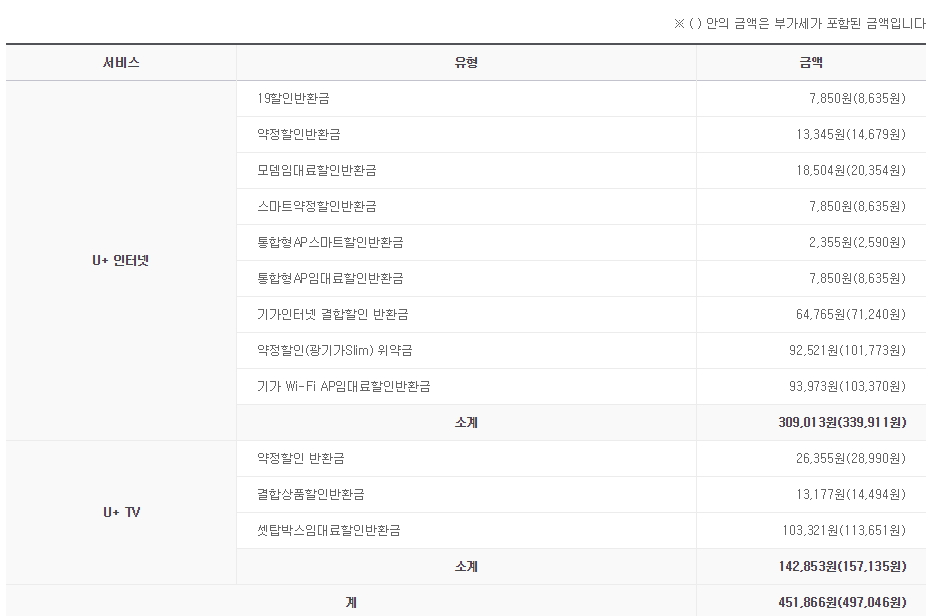
Task: Click the 통합형AP스마트할인반환금 entry
Action: (x=330, y=242)
